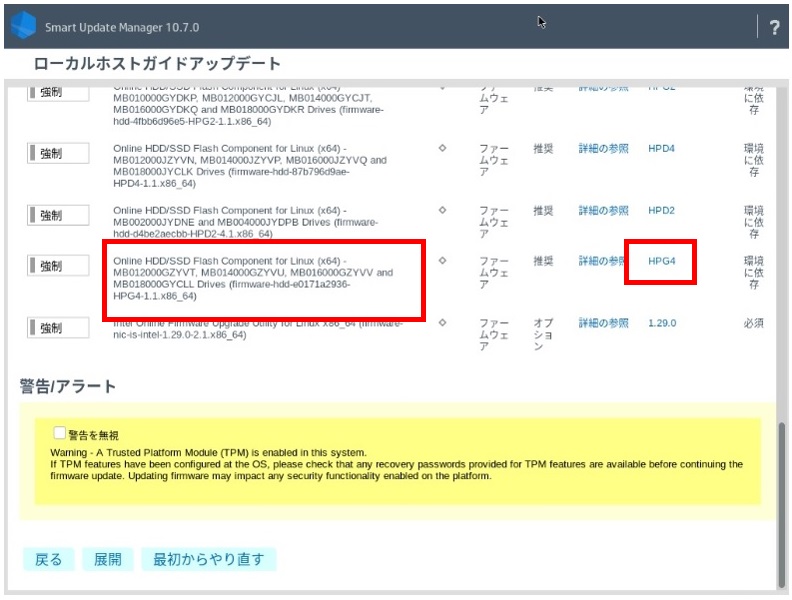Click the 警告/アラート heading
Image resolution: width=792 pixels, height=600 pixels.
pyautogui.click(x=68, y=386)
